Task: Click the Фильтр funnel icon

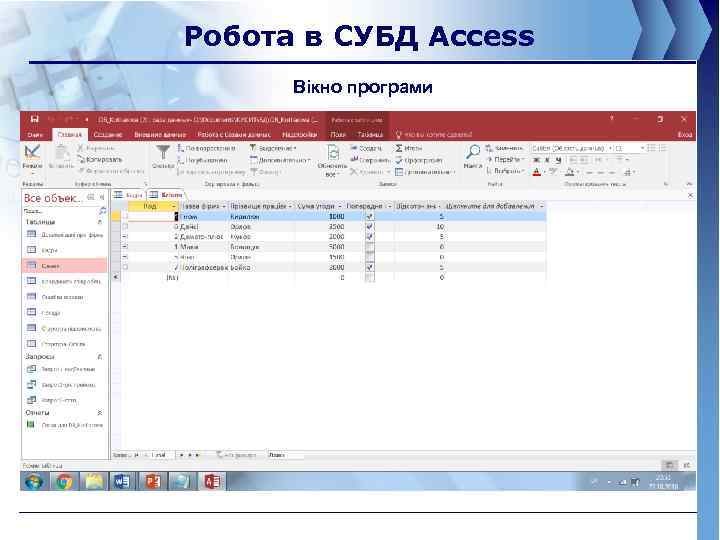Action: pos(163,152)
